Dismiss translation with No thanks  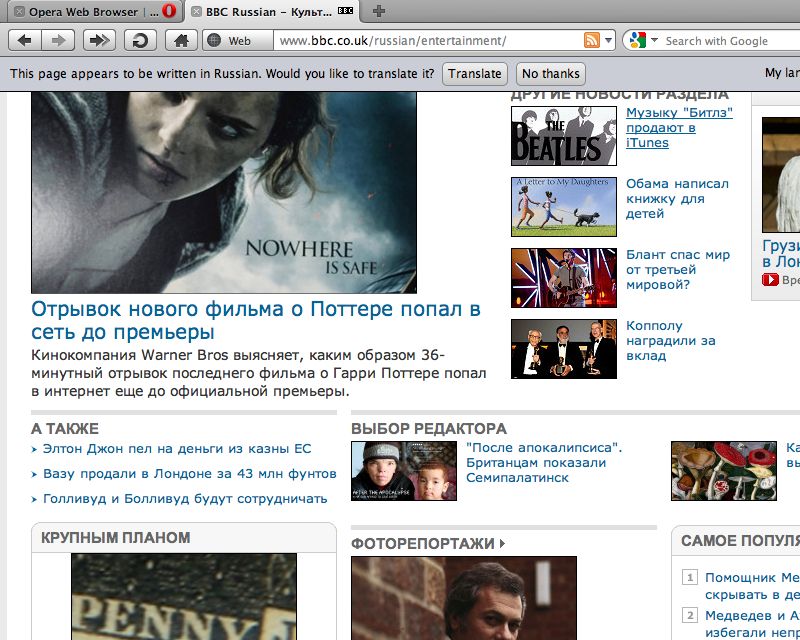tap(550, 73)
